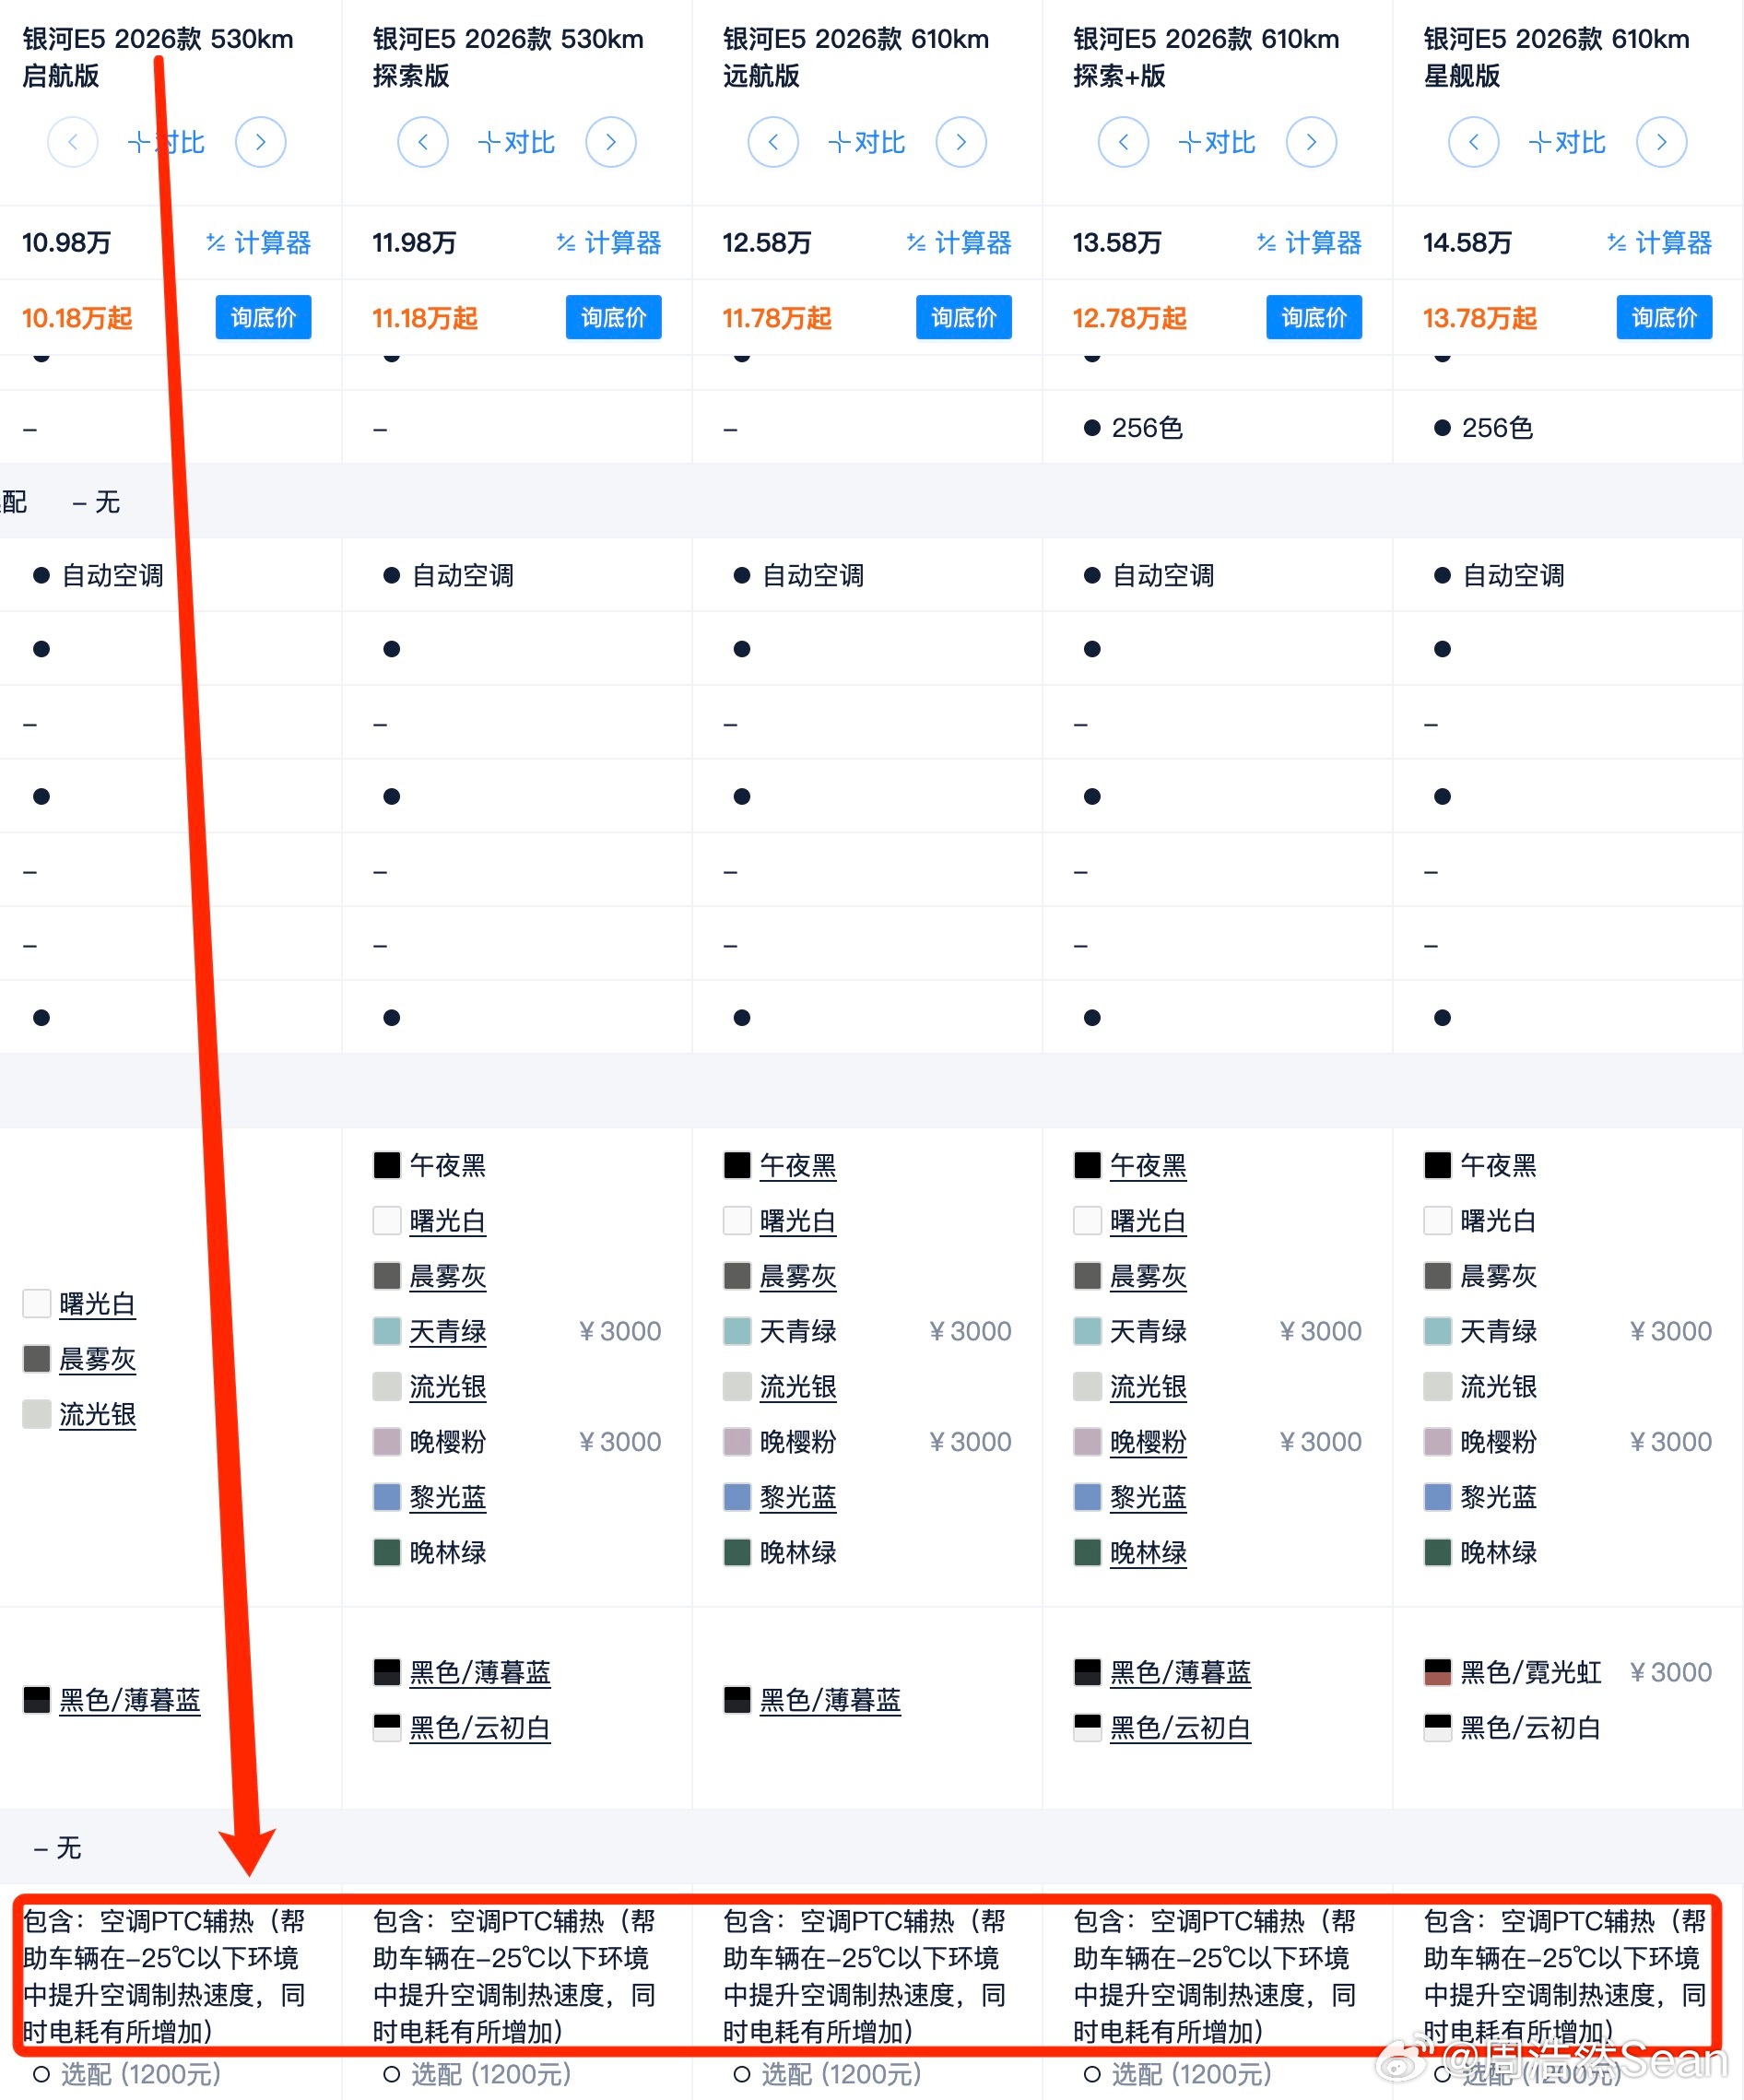Click left arrow under 530km 探索版

tap(423, 142)
